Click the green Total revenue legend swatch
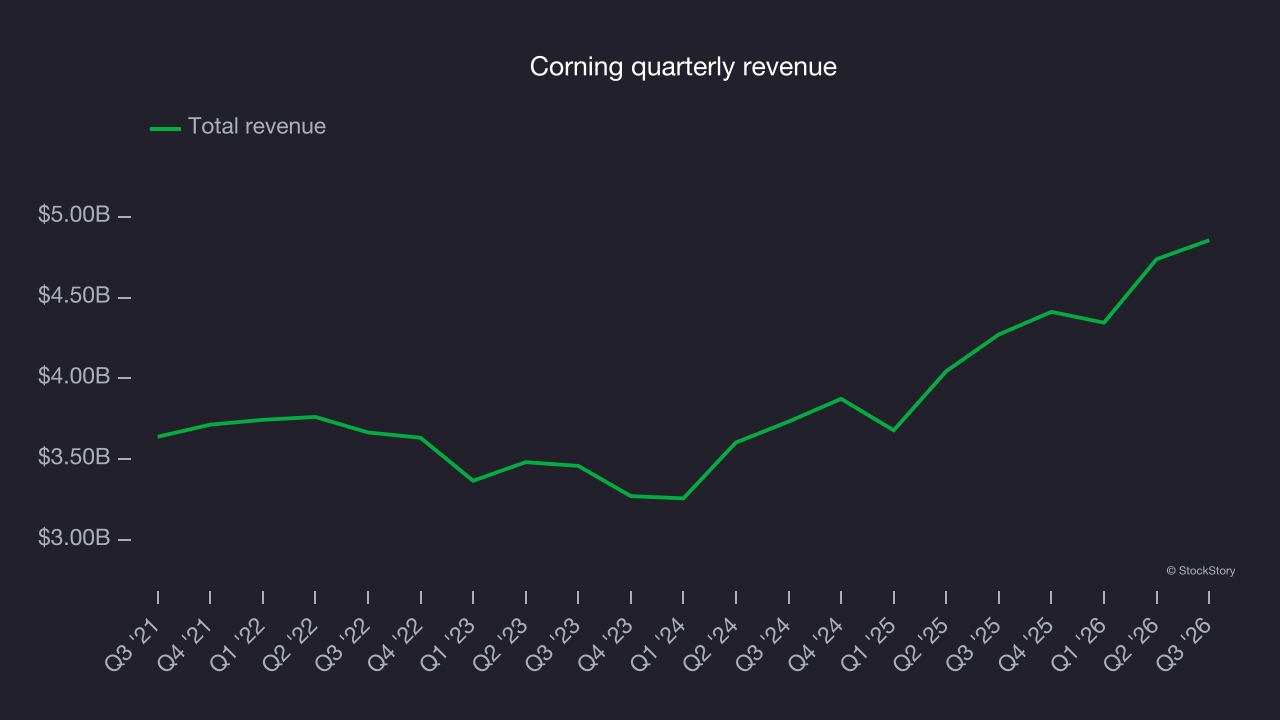 165,128
